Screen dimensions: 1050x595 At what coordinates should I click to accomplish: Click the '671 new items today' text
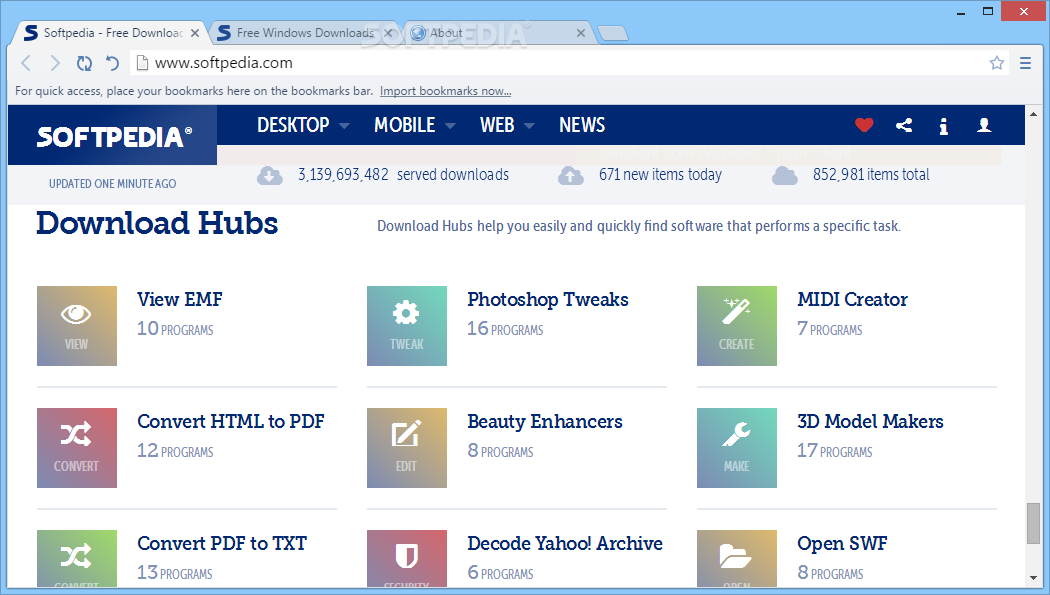[660, 175]
